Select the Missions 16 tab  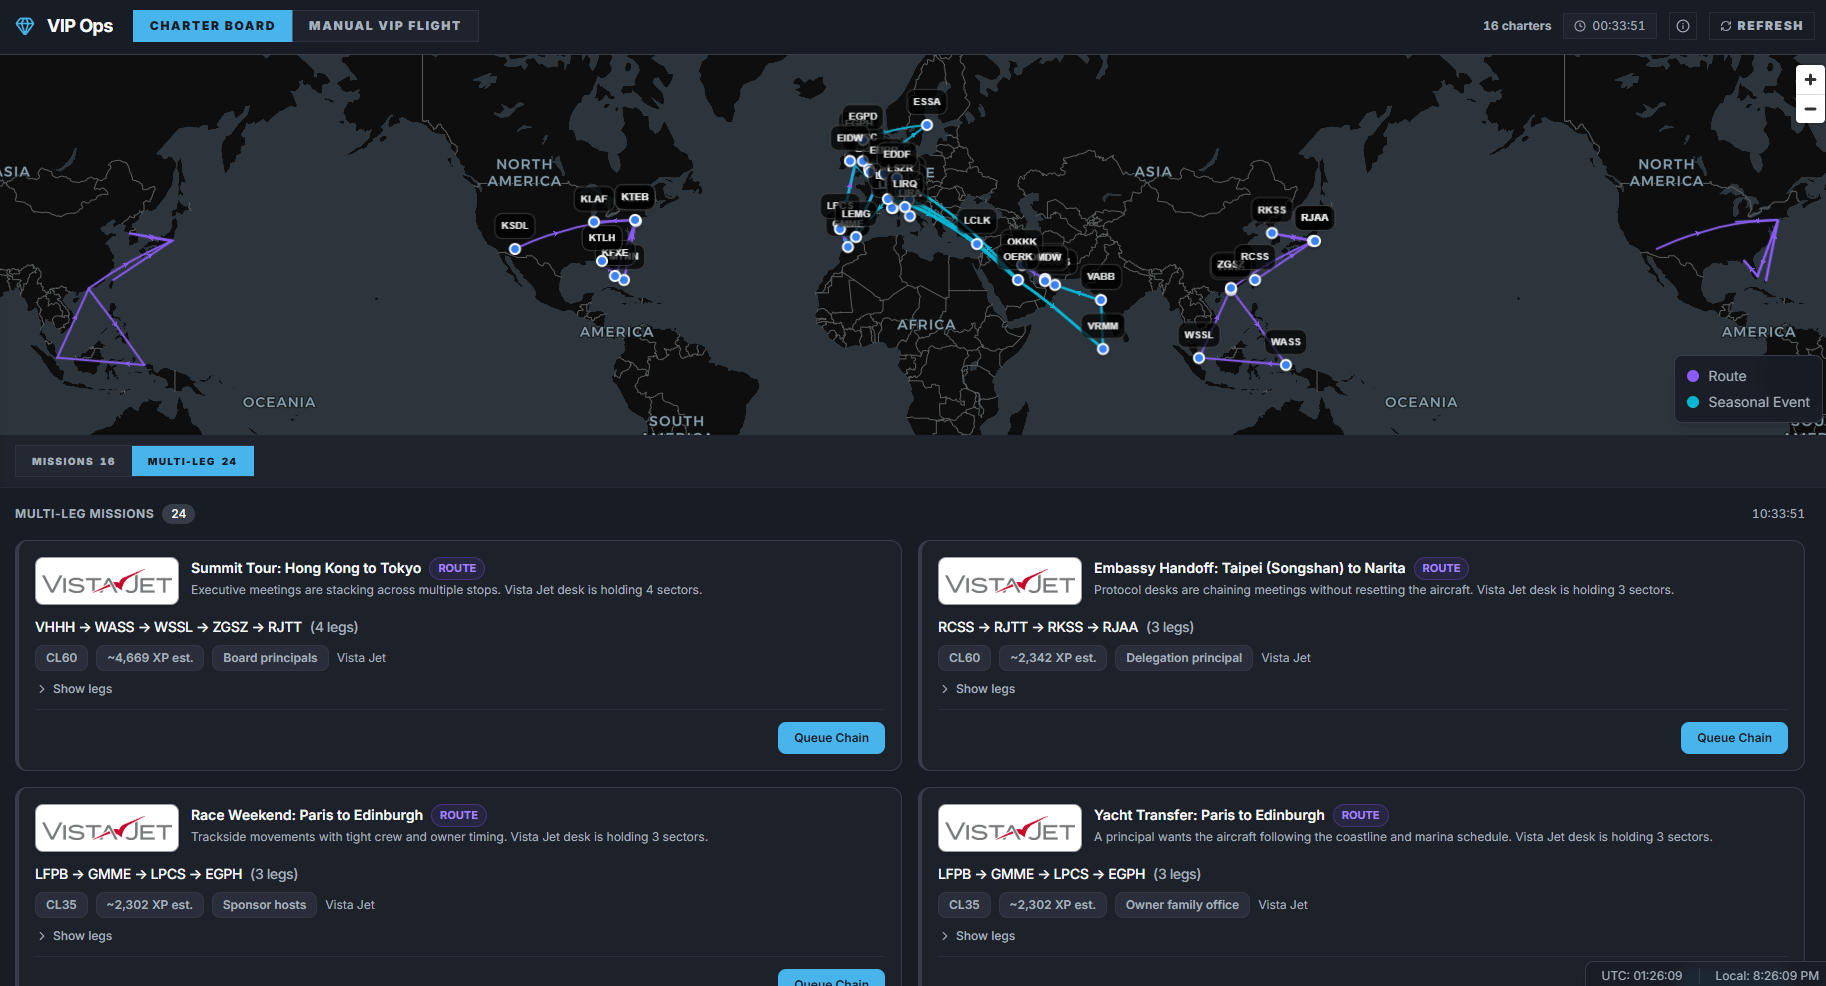[73, 461]
